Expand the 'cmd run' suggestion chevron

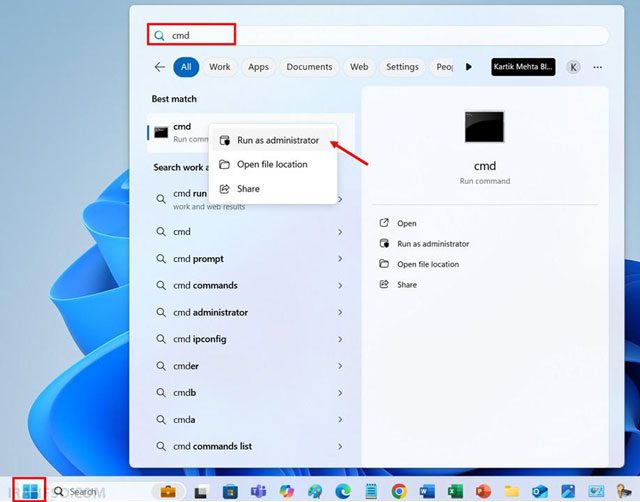tap(340, 200)
